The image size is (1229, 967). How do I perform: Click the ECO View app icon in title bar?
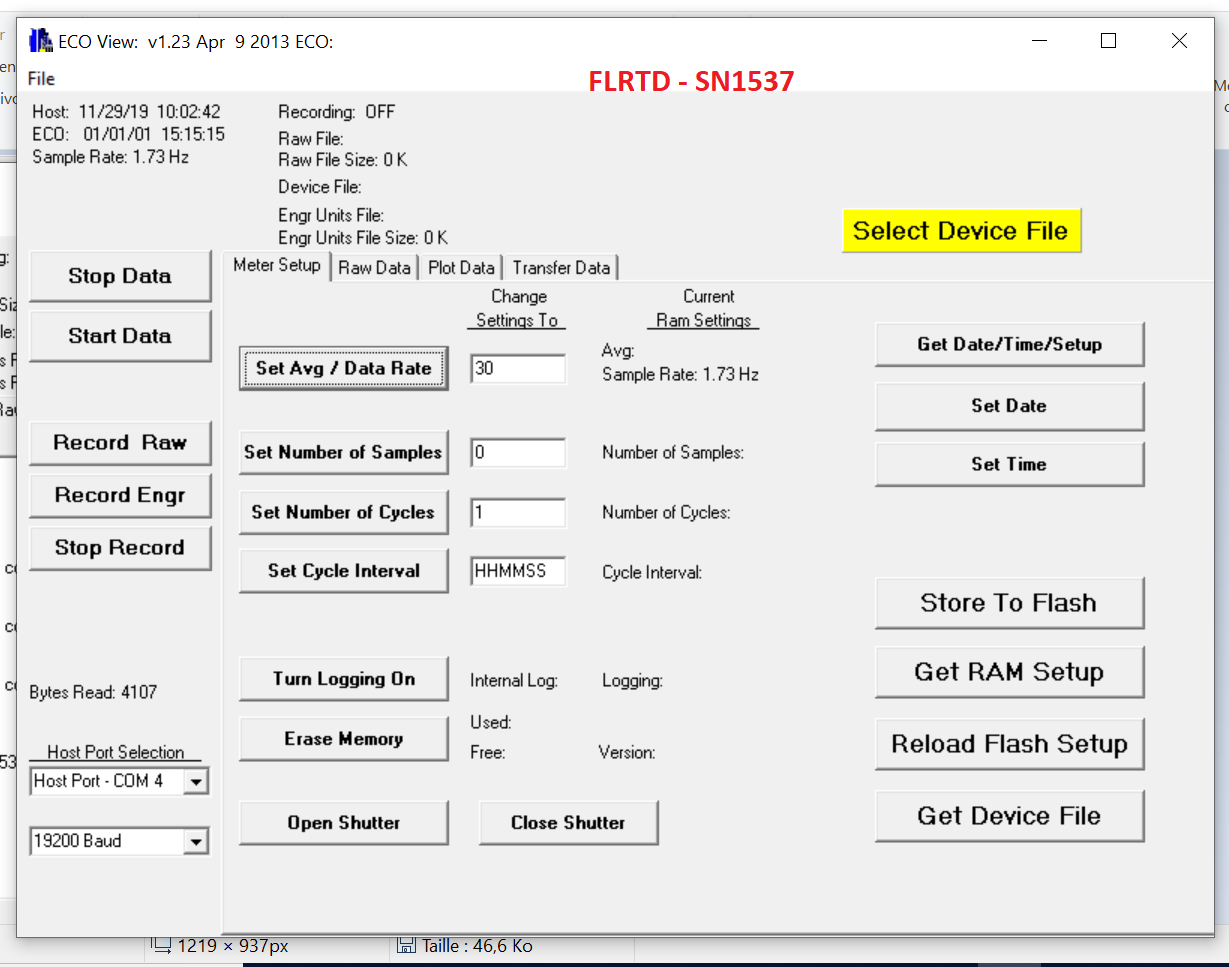pos(40,41)
